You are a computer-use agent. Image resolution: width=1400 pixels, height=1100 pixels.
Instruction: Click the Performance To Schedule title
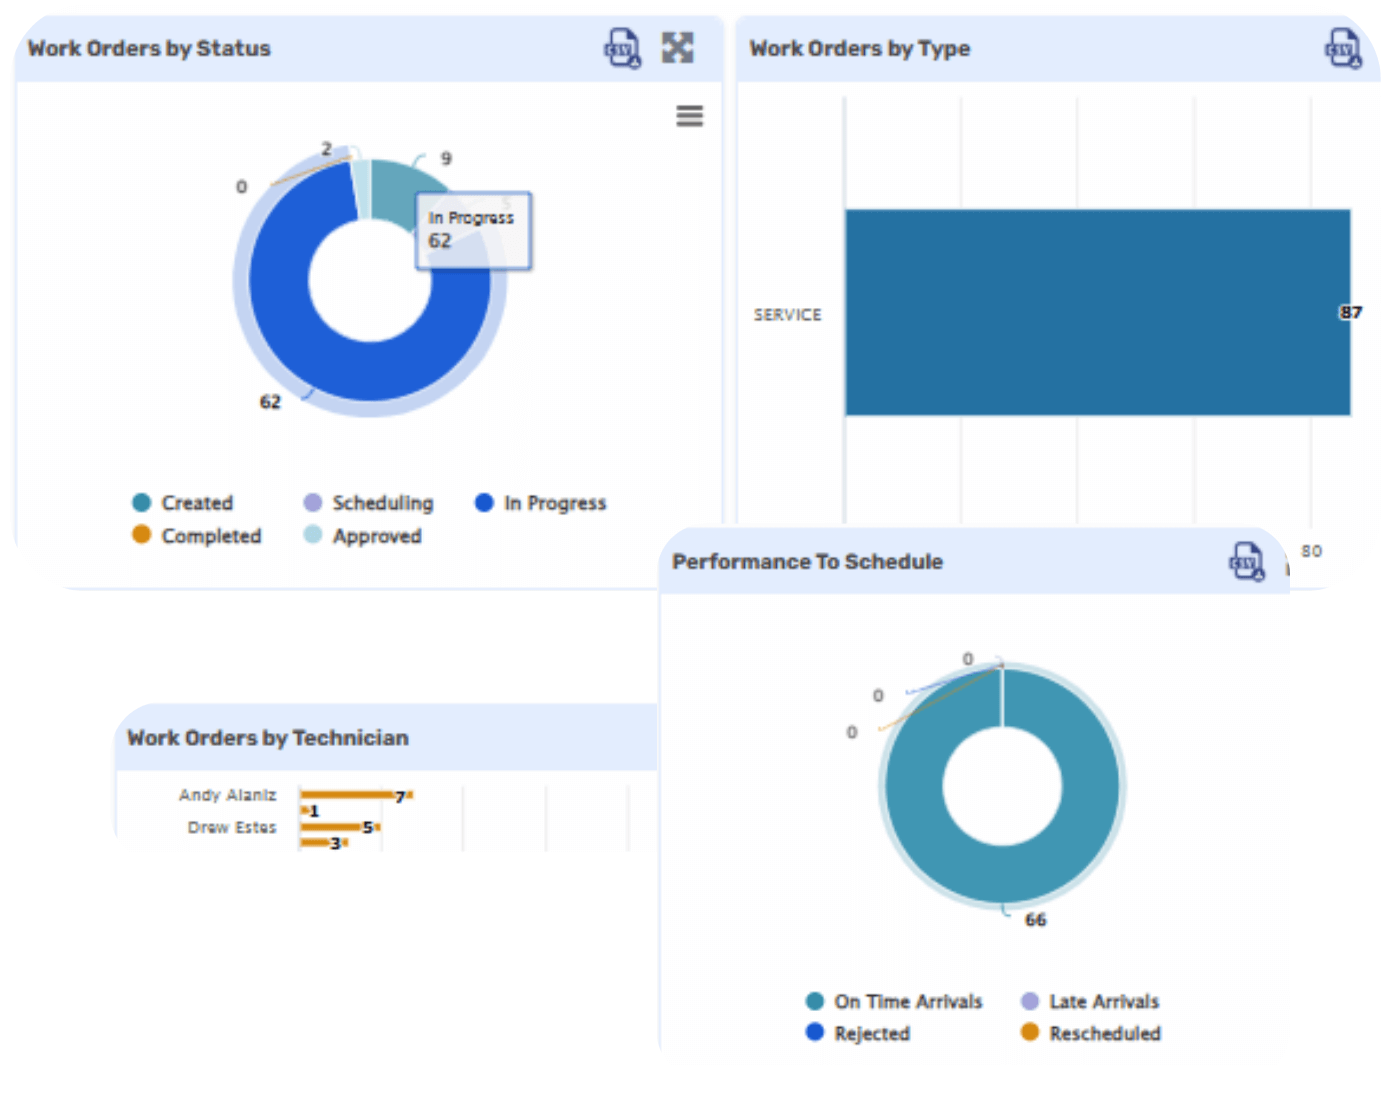point(807,561)
